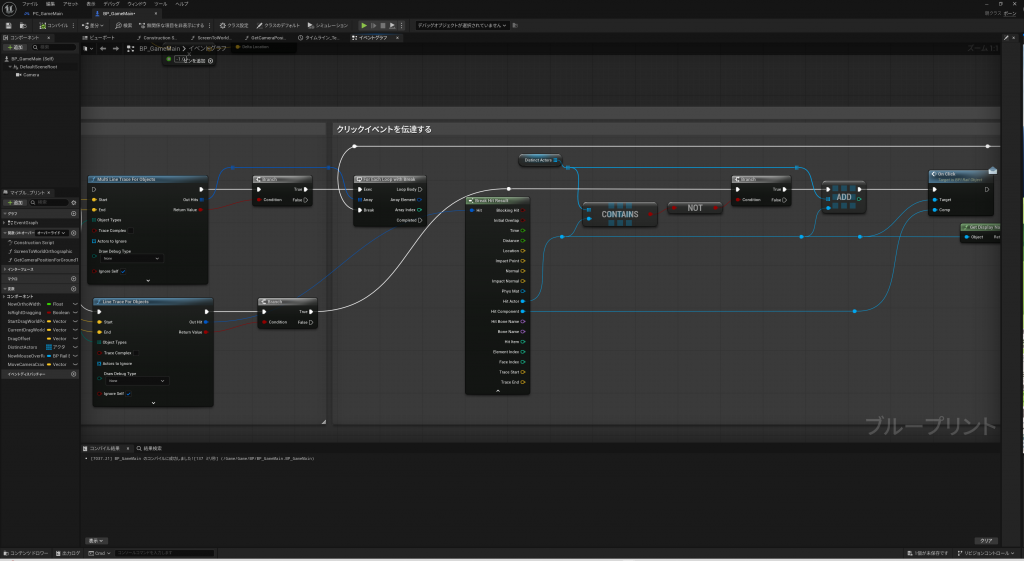
Task: Select the Camera component
Action: pyautogui.click(x=28, y=75)
